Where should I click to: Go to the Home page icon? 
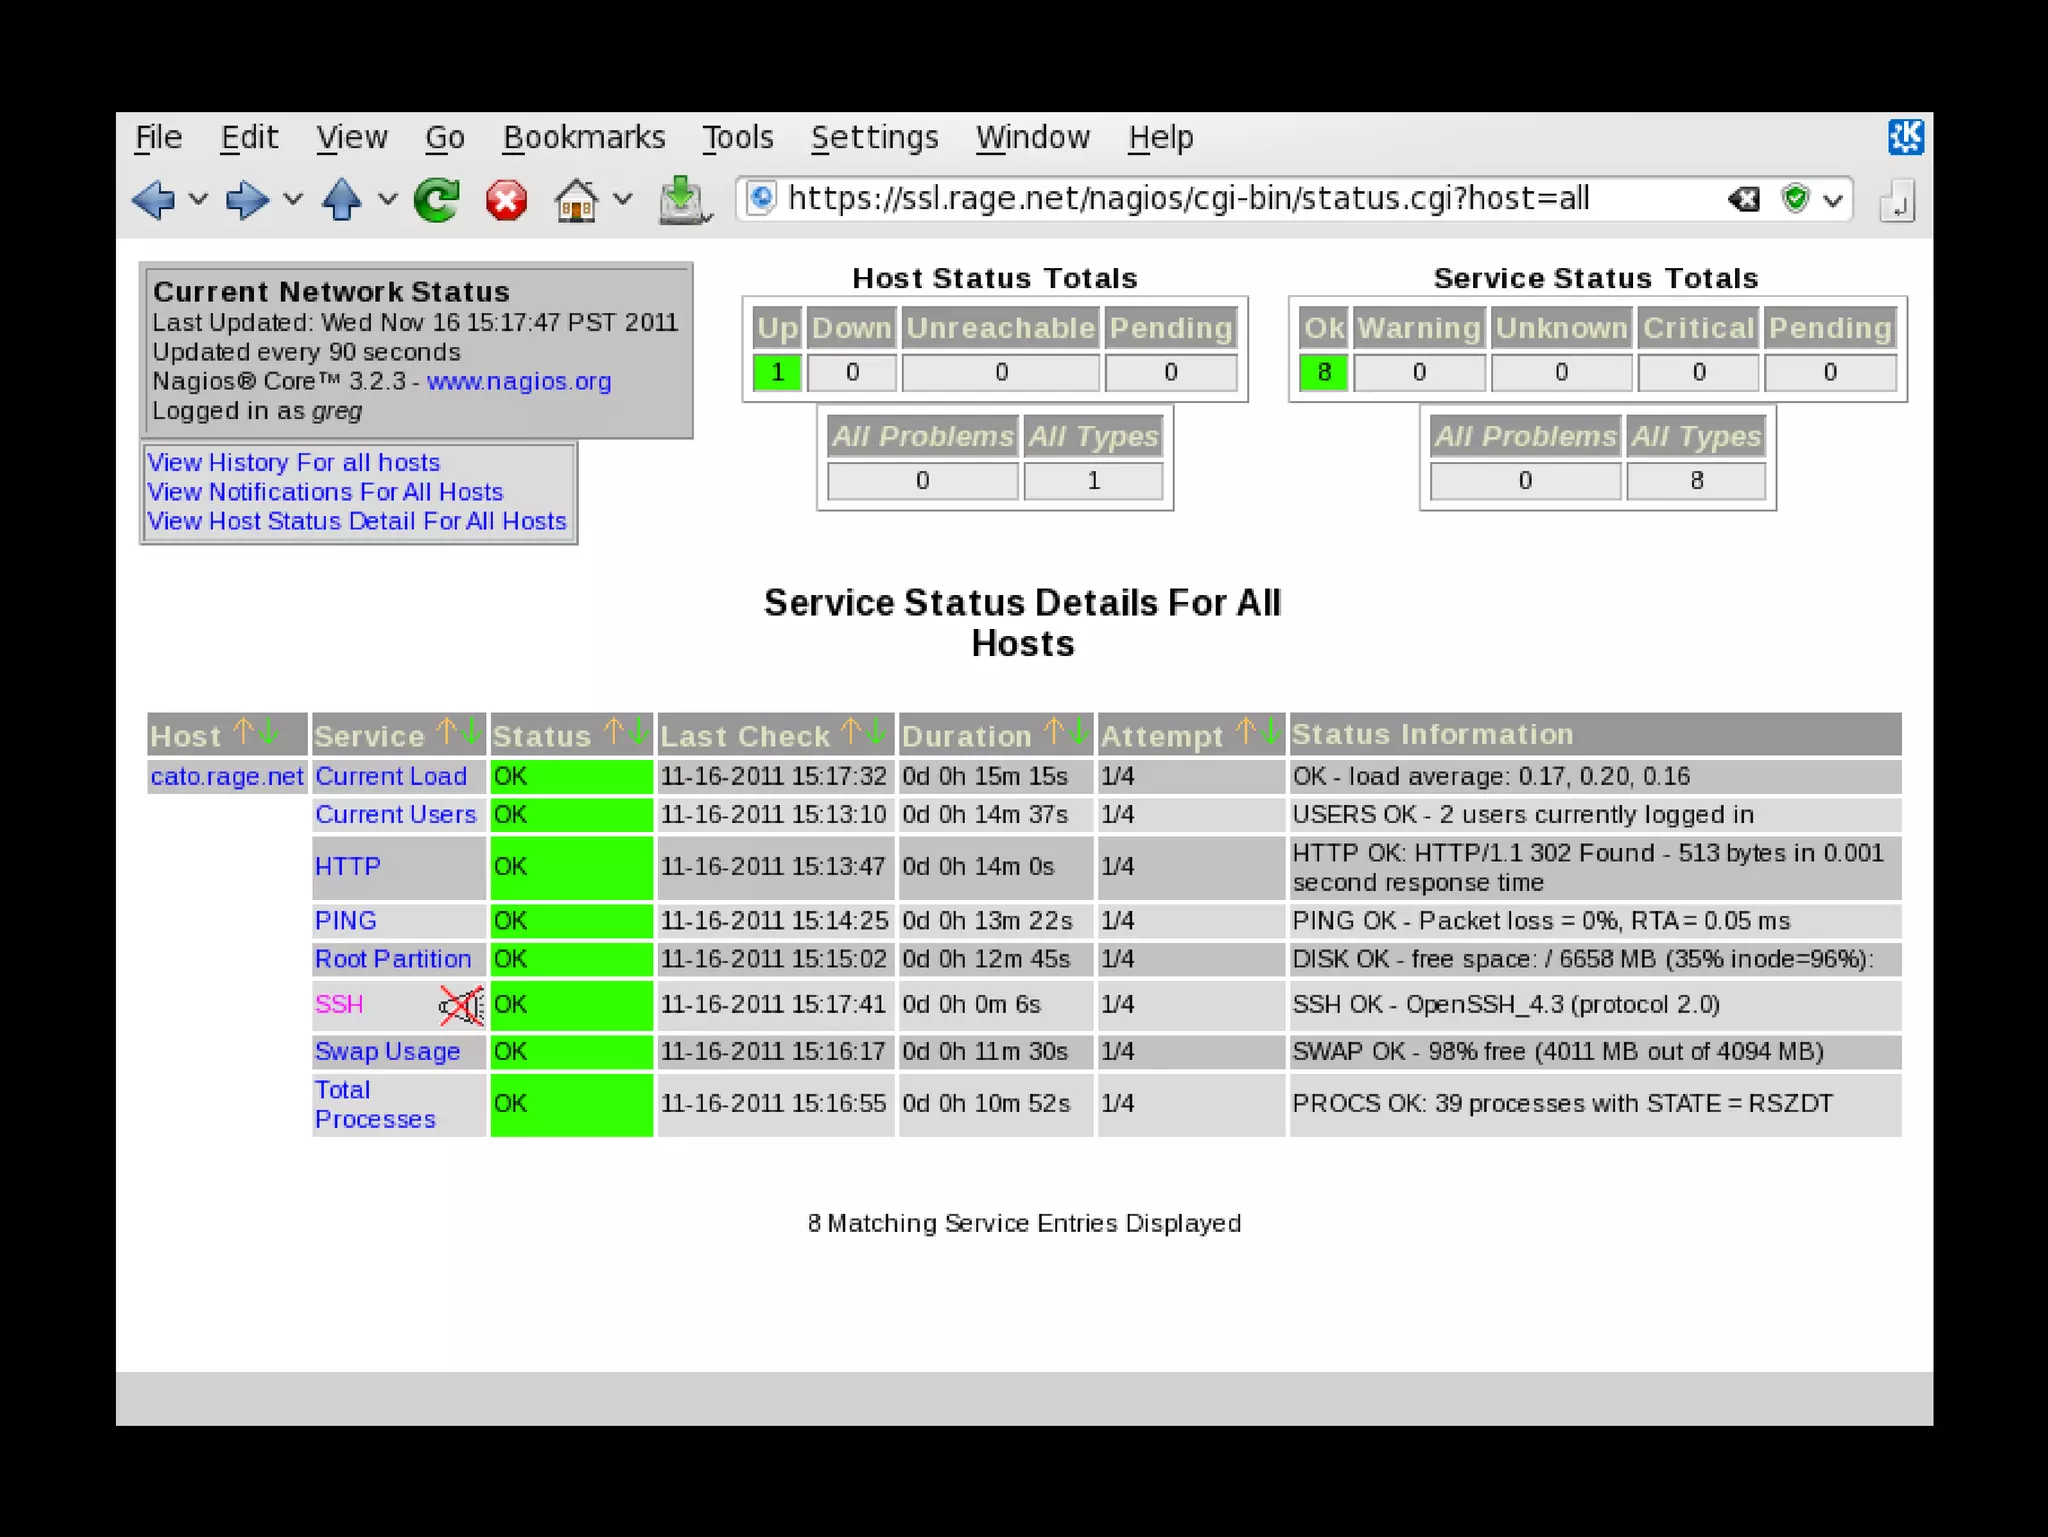[x=576, y=200]
